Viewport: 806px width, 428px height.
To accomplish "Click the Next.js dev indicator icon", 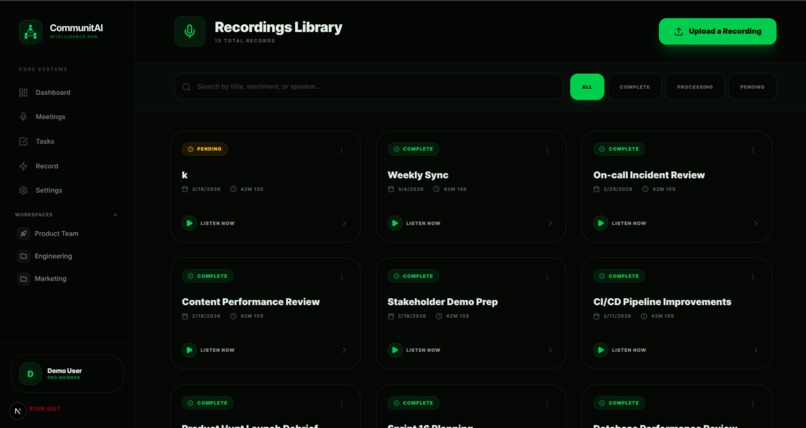I will [17, 411].
